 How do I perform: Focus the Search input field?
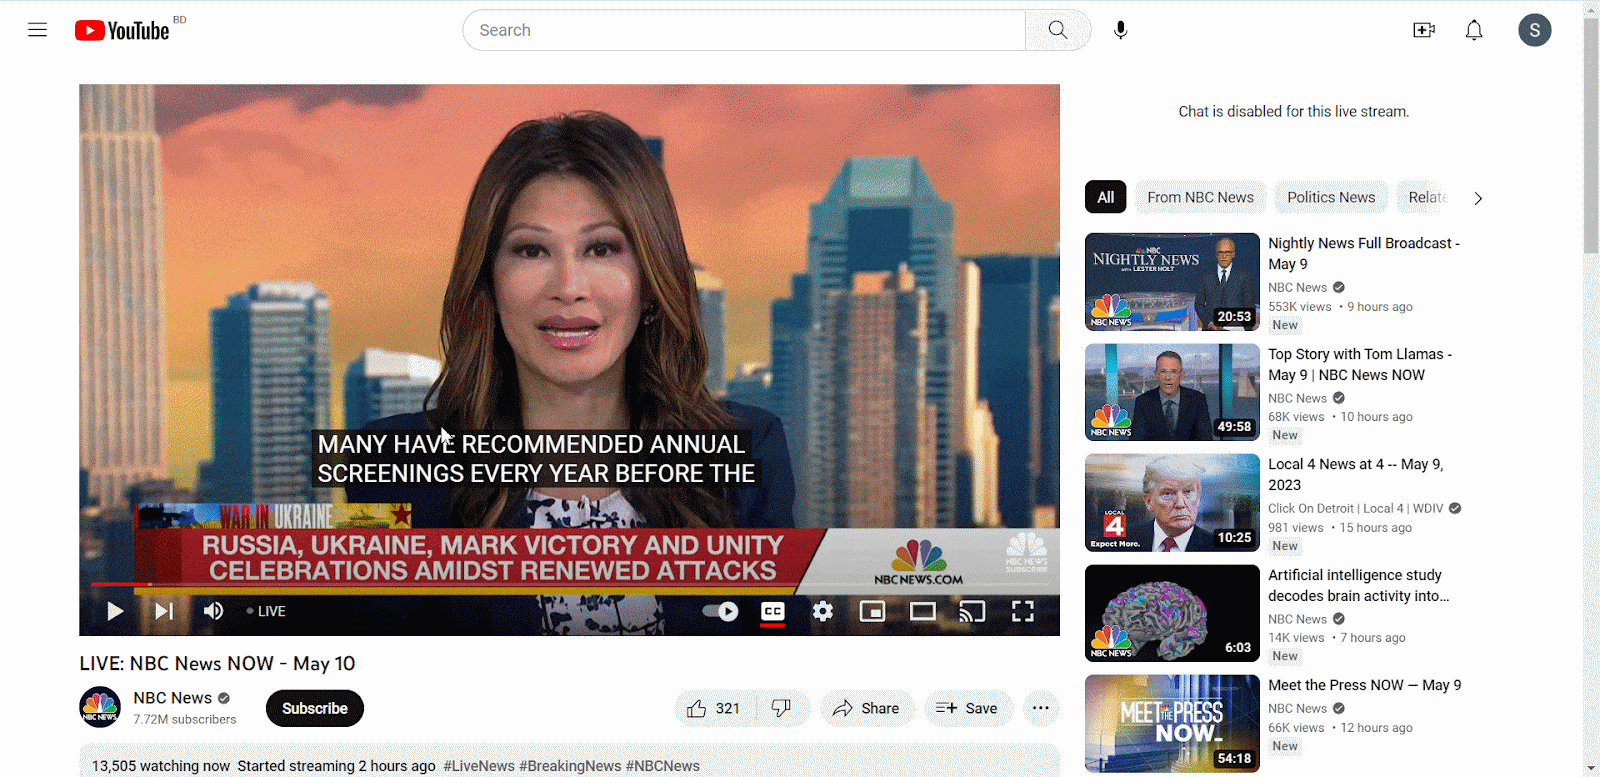coord(744,30)
